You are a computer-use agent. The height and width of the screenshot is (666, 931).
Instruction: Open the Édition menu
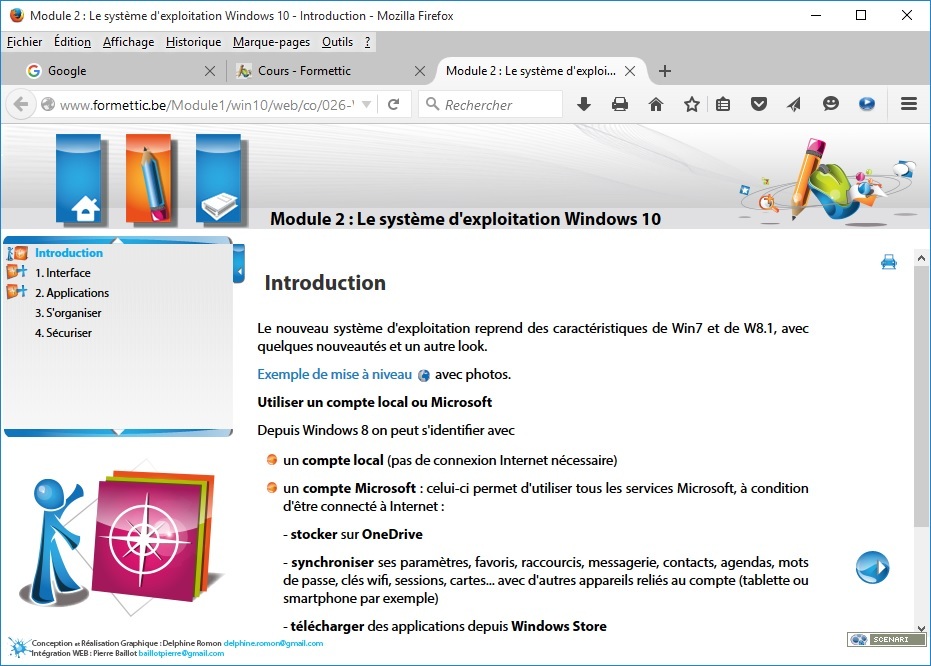[72, 42]
